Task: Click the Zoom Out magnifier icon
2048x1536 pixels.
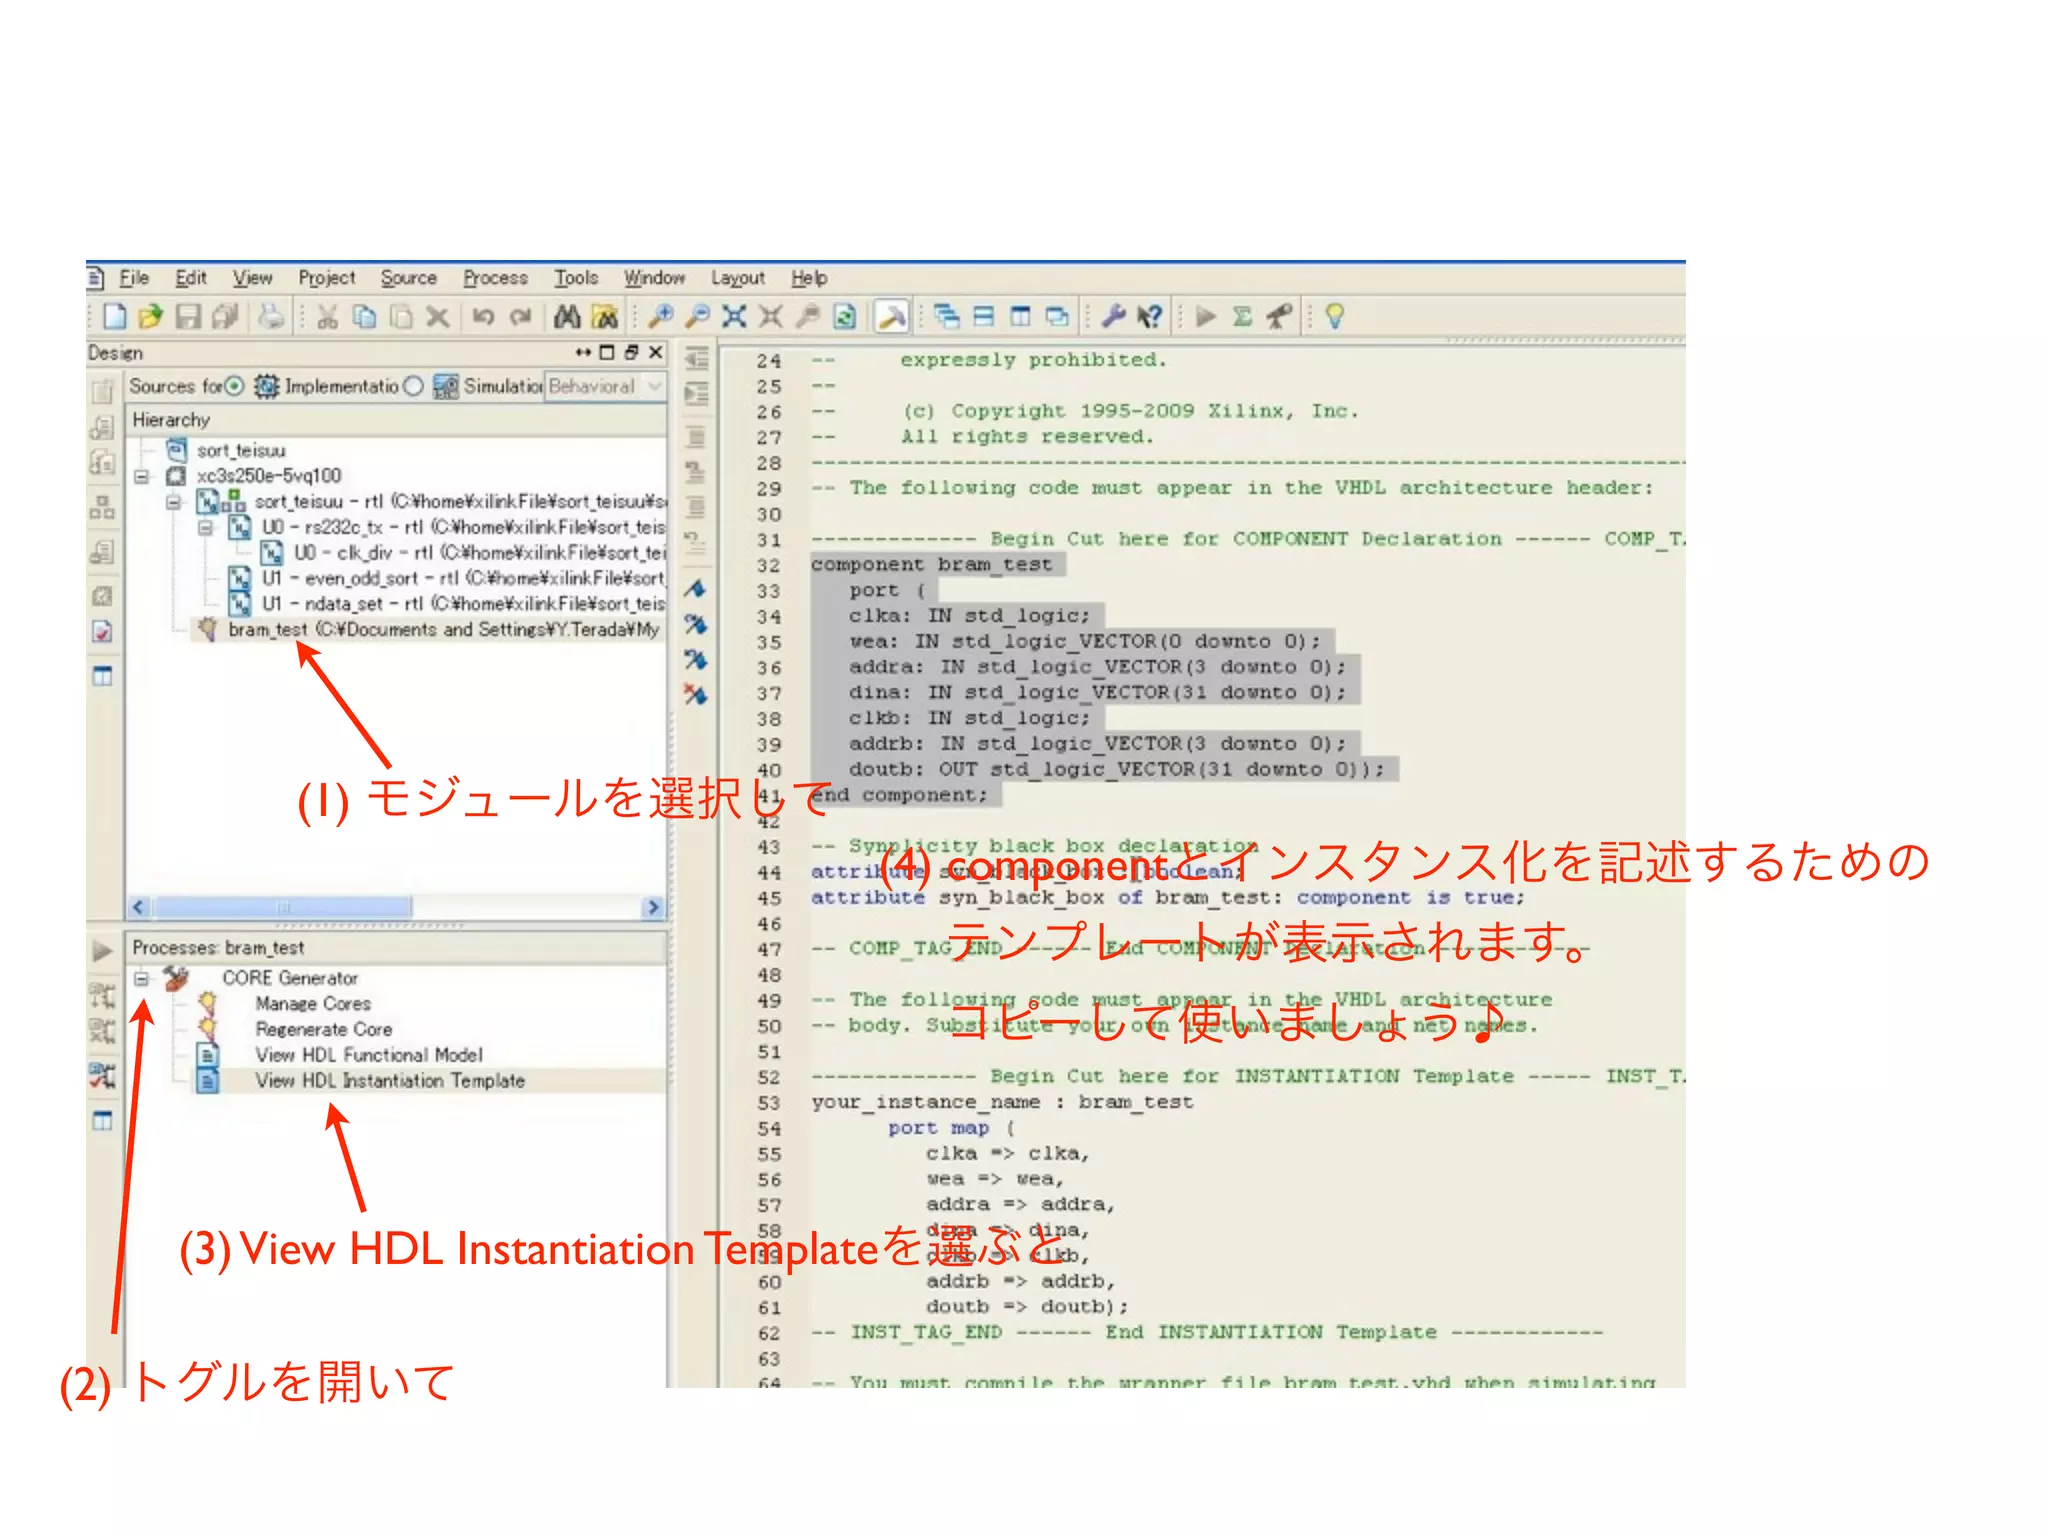Action: (697, 317)
